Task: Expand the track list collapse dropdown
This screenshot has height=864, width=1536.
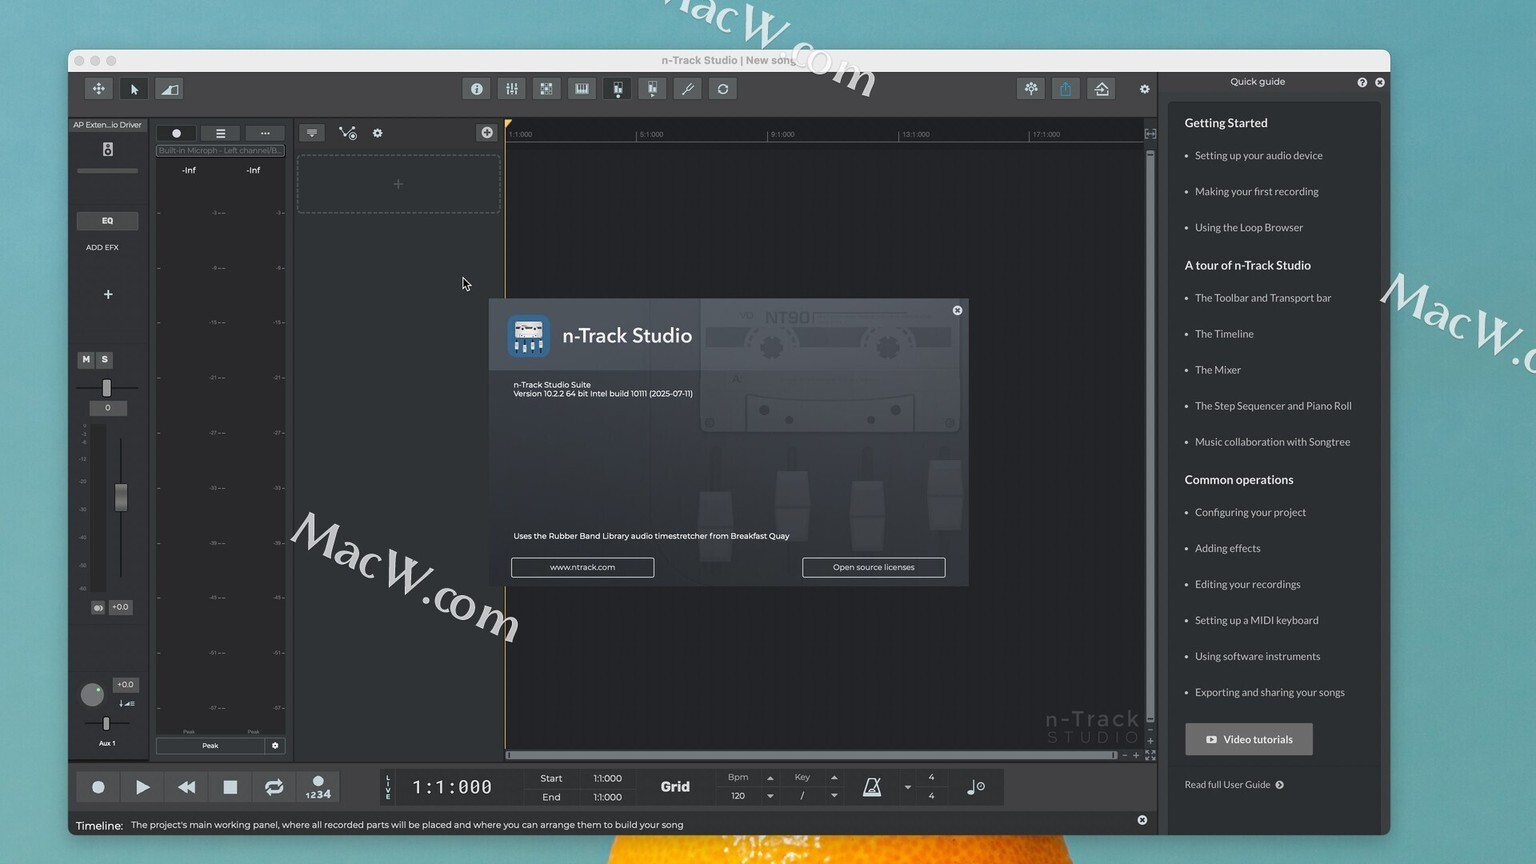Action: [x=312, y=133]
